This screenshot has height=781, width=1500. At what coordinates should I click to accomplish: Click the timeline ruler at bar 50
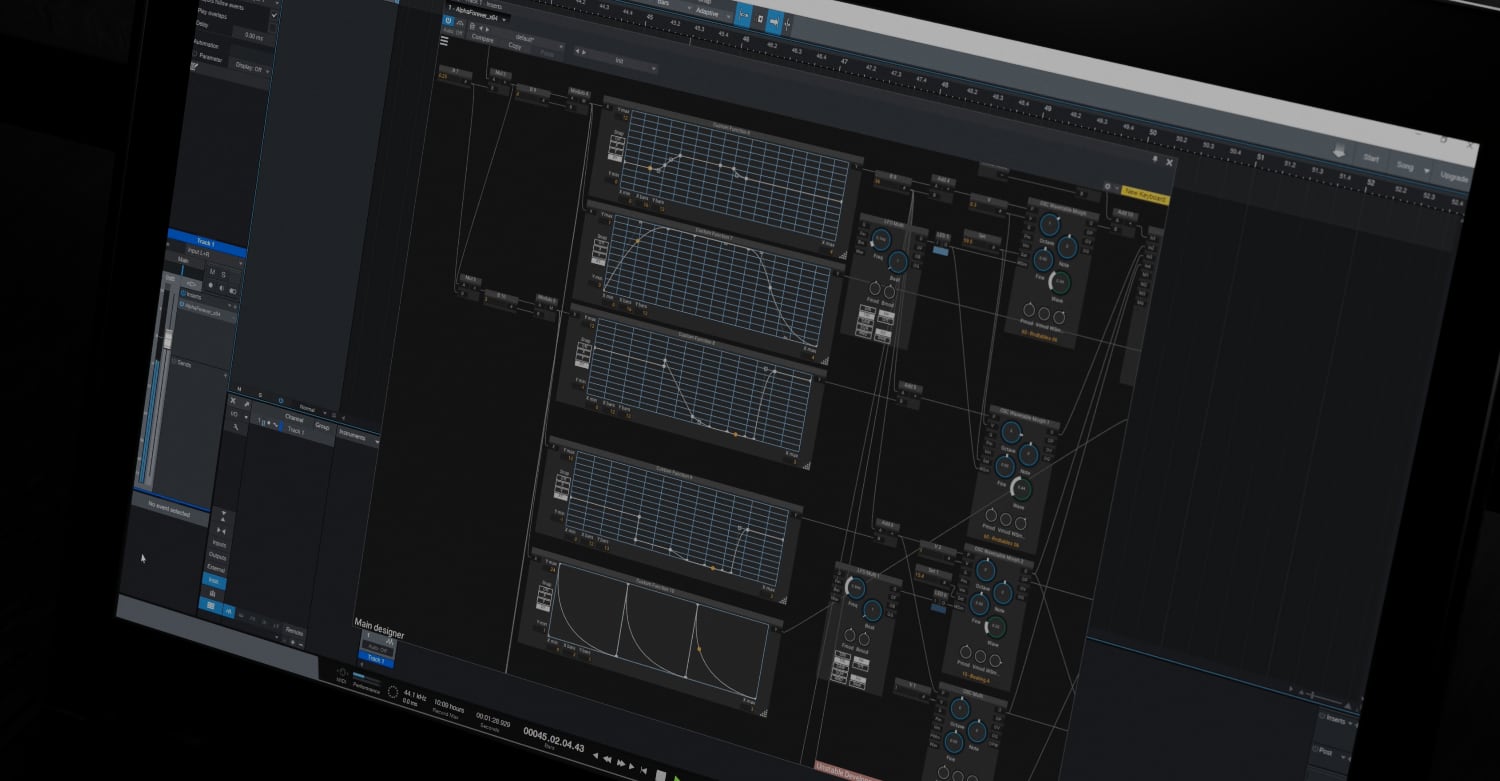click(1152, 133)
